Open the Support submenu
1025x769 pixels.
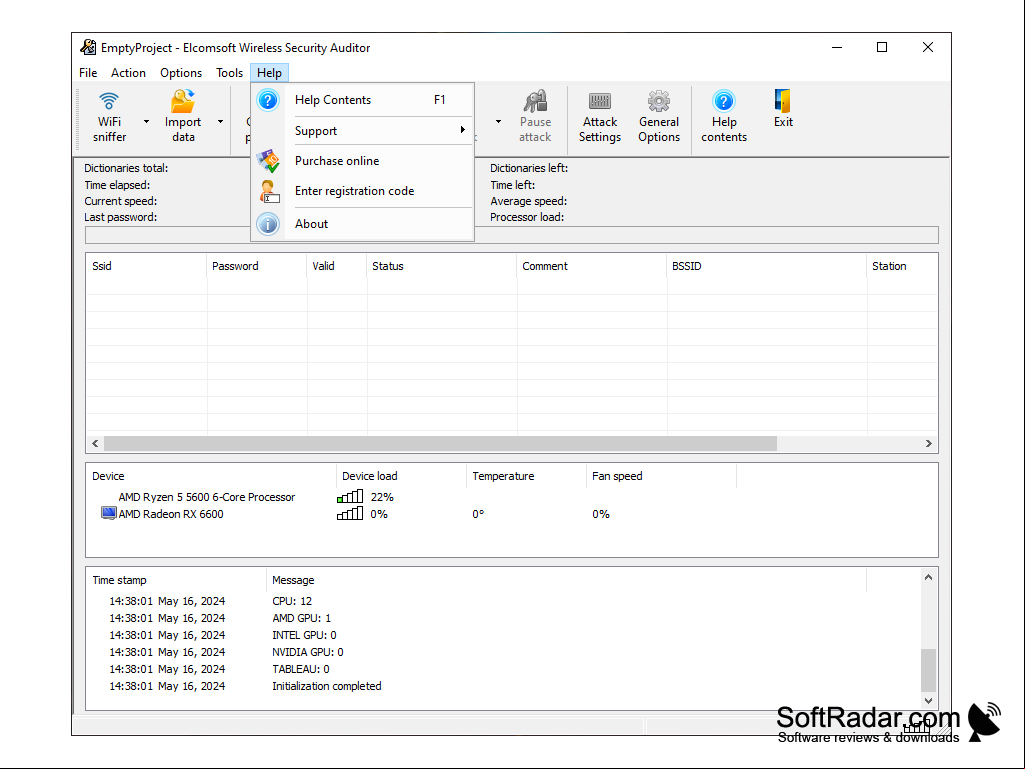(x=362, y=130)
